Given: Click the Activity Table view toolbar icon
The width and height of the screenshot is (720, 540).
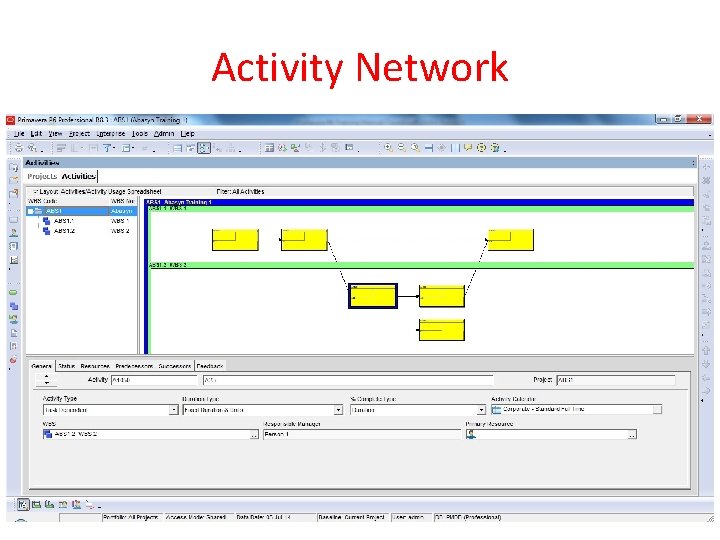Looking at the screenshot, I should click(178, 148).
